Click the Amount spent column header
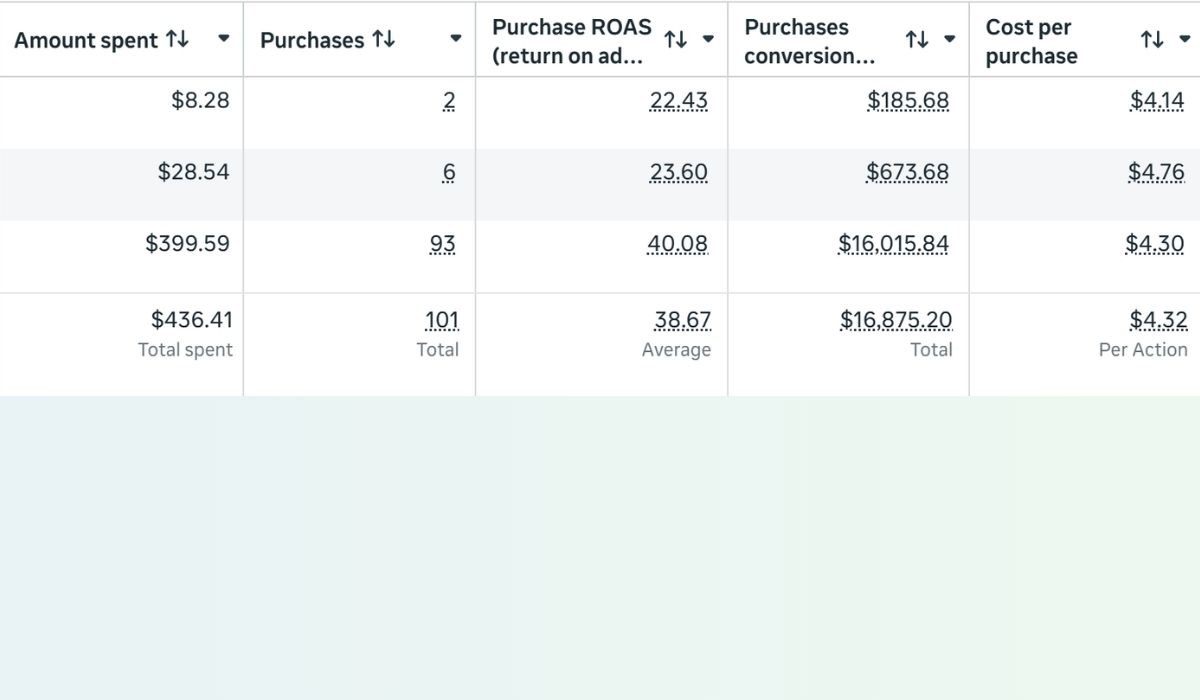Image resolution: width=1200 pixels, height=700 pixels. (86, 40)
